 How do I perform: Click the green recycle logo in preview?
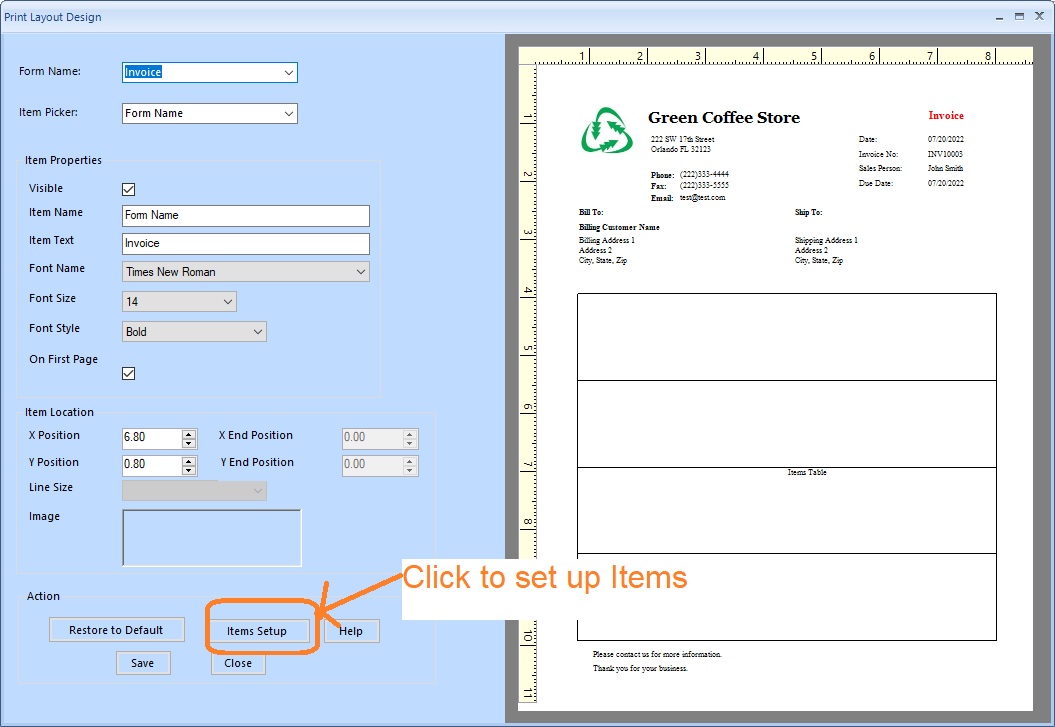606,132
